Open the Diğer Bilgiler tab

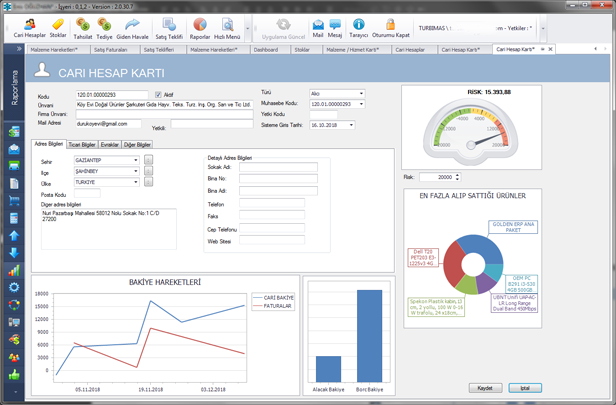[x=137, y=145]
